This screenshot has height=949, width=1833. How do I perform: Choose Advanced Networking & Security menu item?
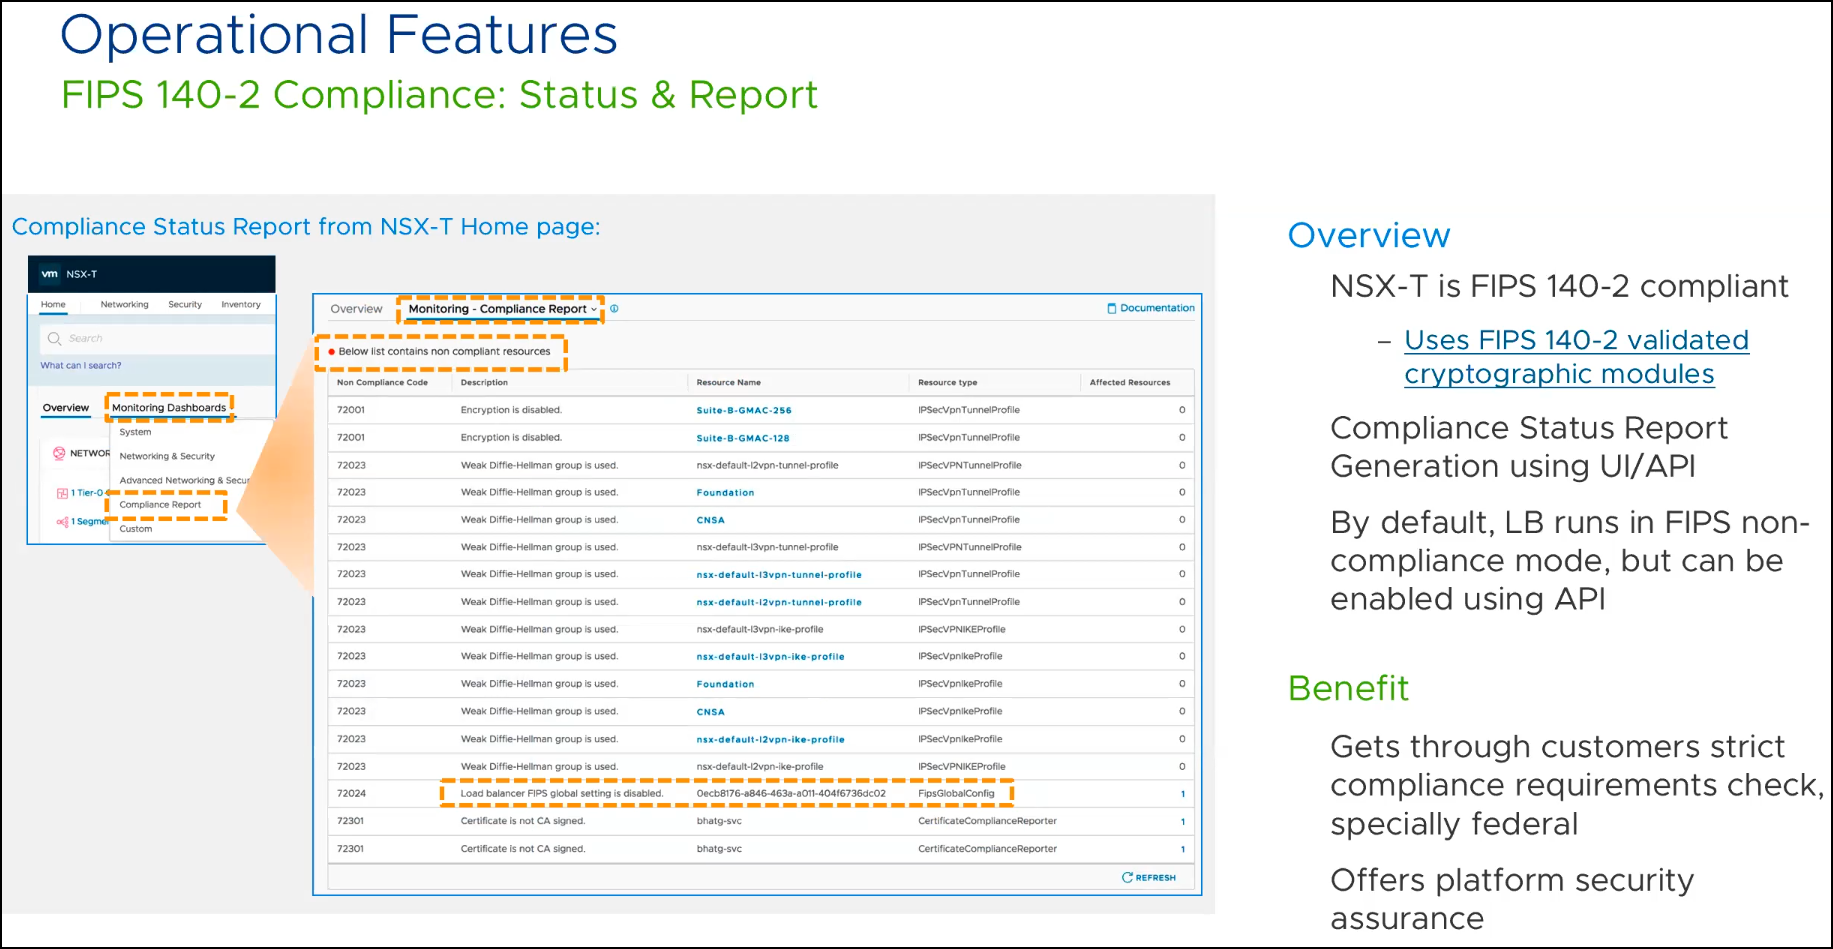tap(184, 480)
